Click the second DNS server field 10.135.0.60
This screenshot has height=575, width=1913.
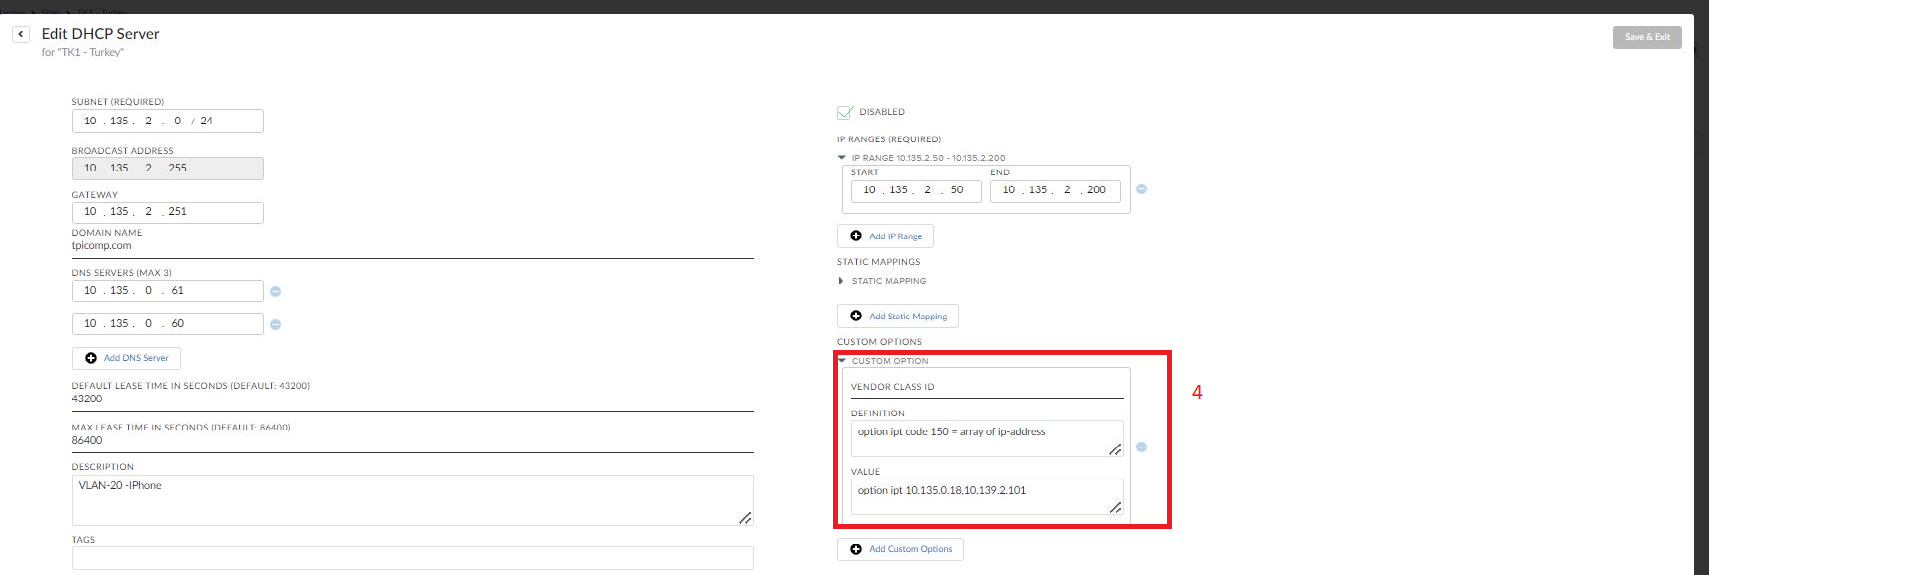[167, 324]
